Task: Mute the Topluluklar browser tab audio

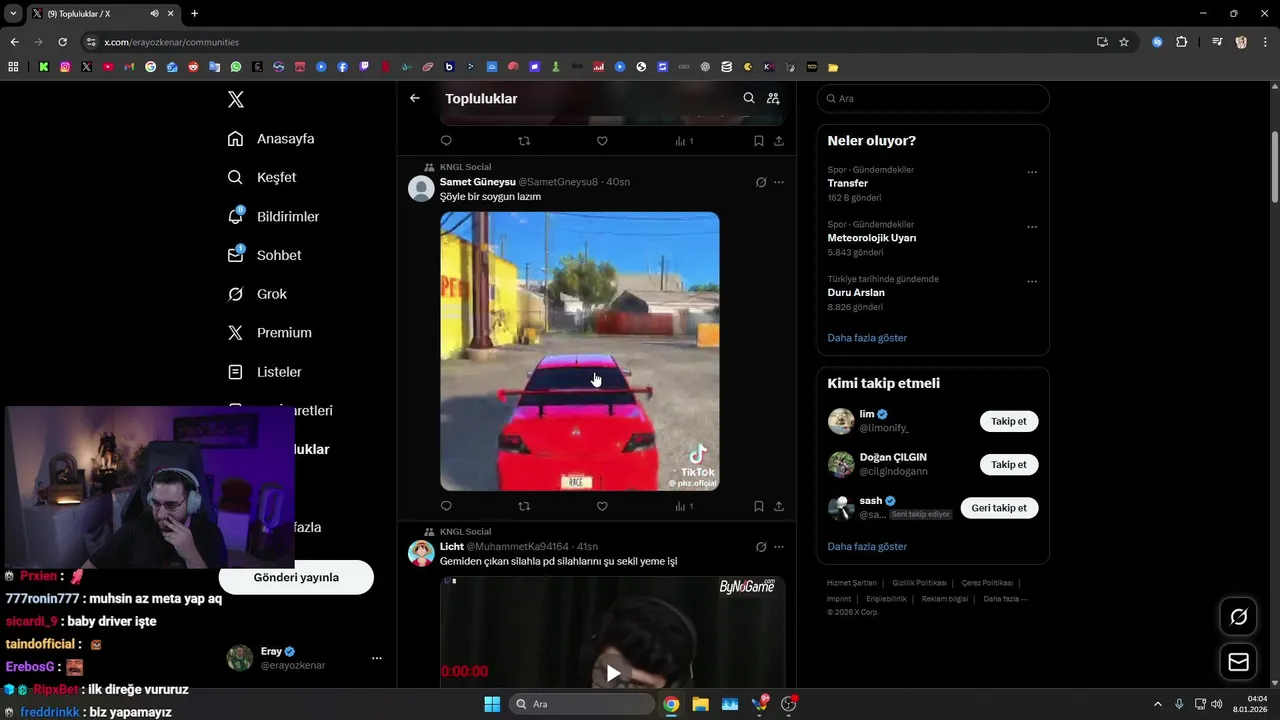Action: coord(154,14)
